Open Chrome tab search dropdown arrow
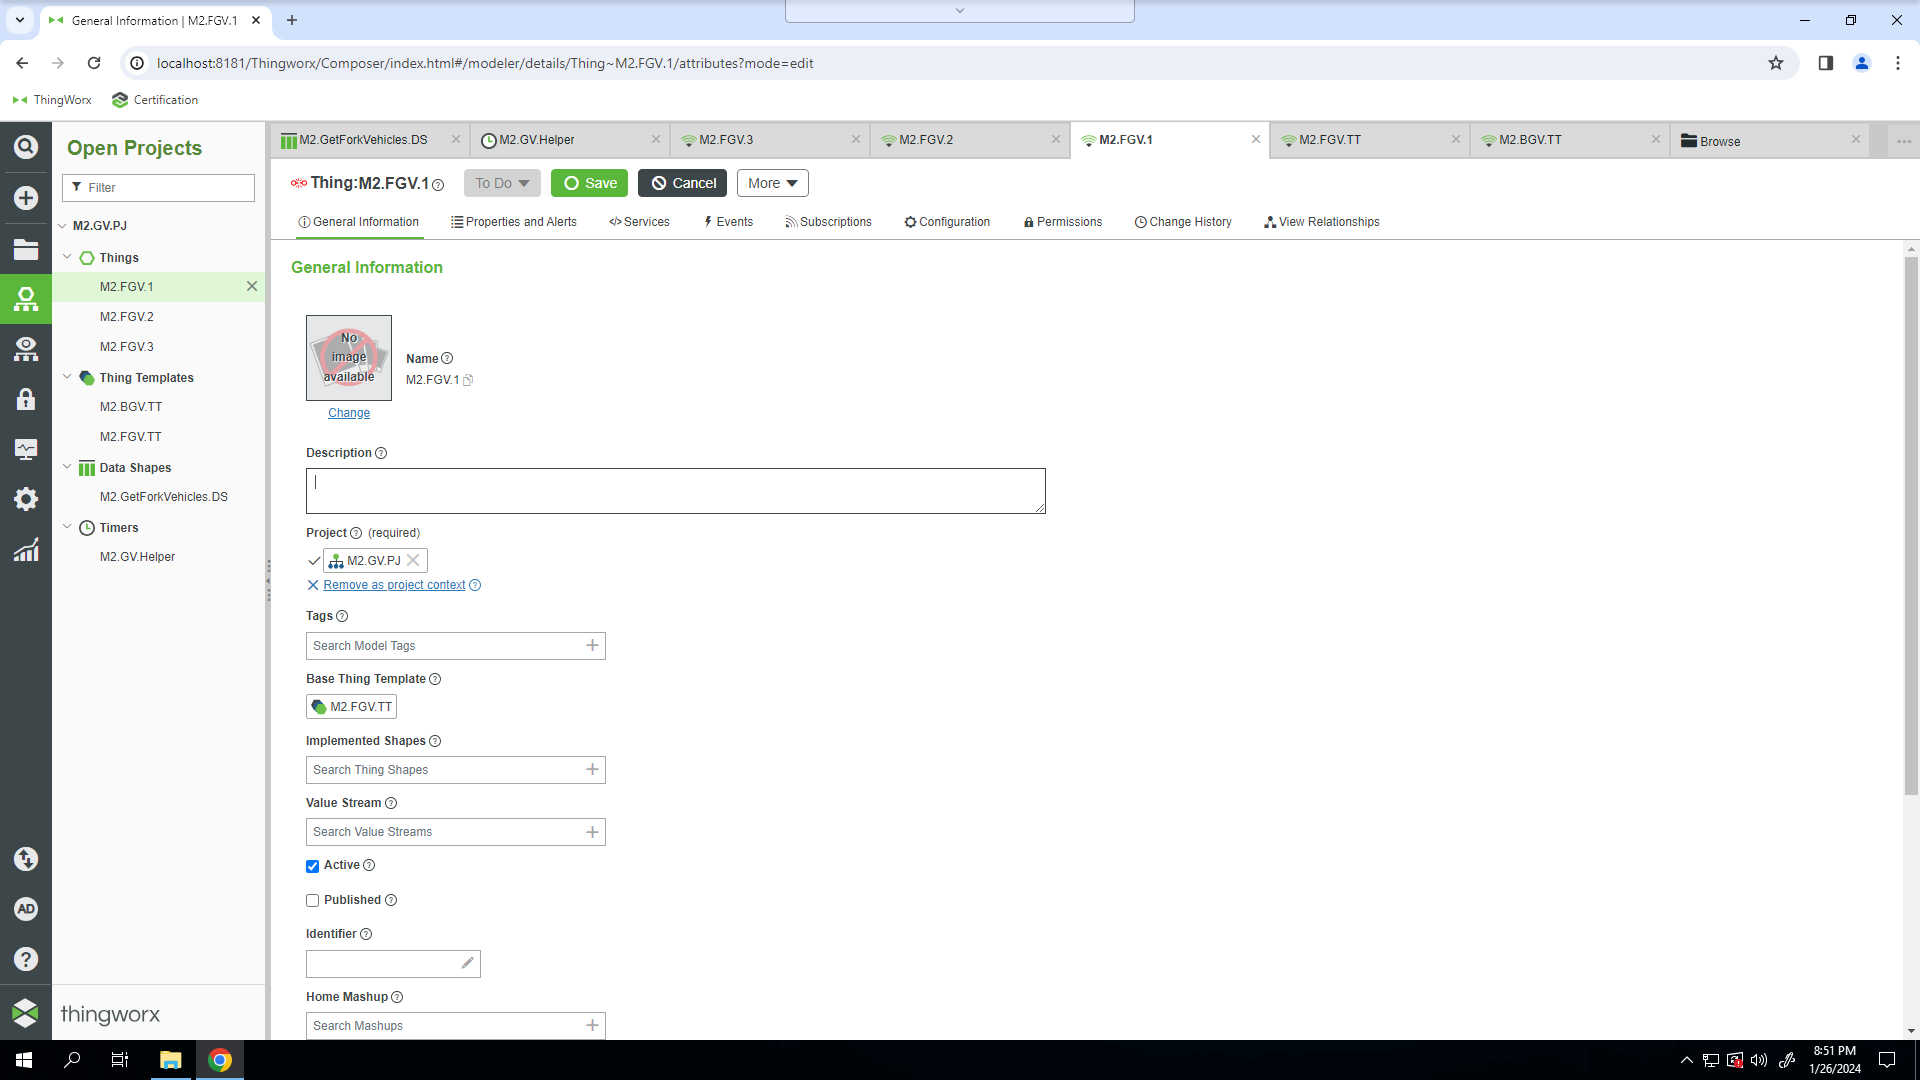The image size is (1920, 1080). tap(20, 20)
